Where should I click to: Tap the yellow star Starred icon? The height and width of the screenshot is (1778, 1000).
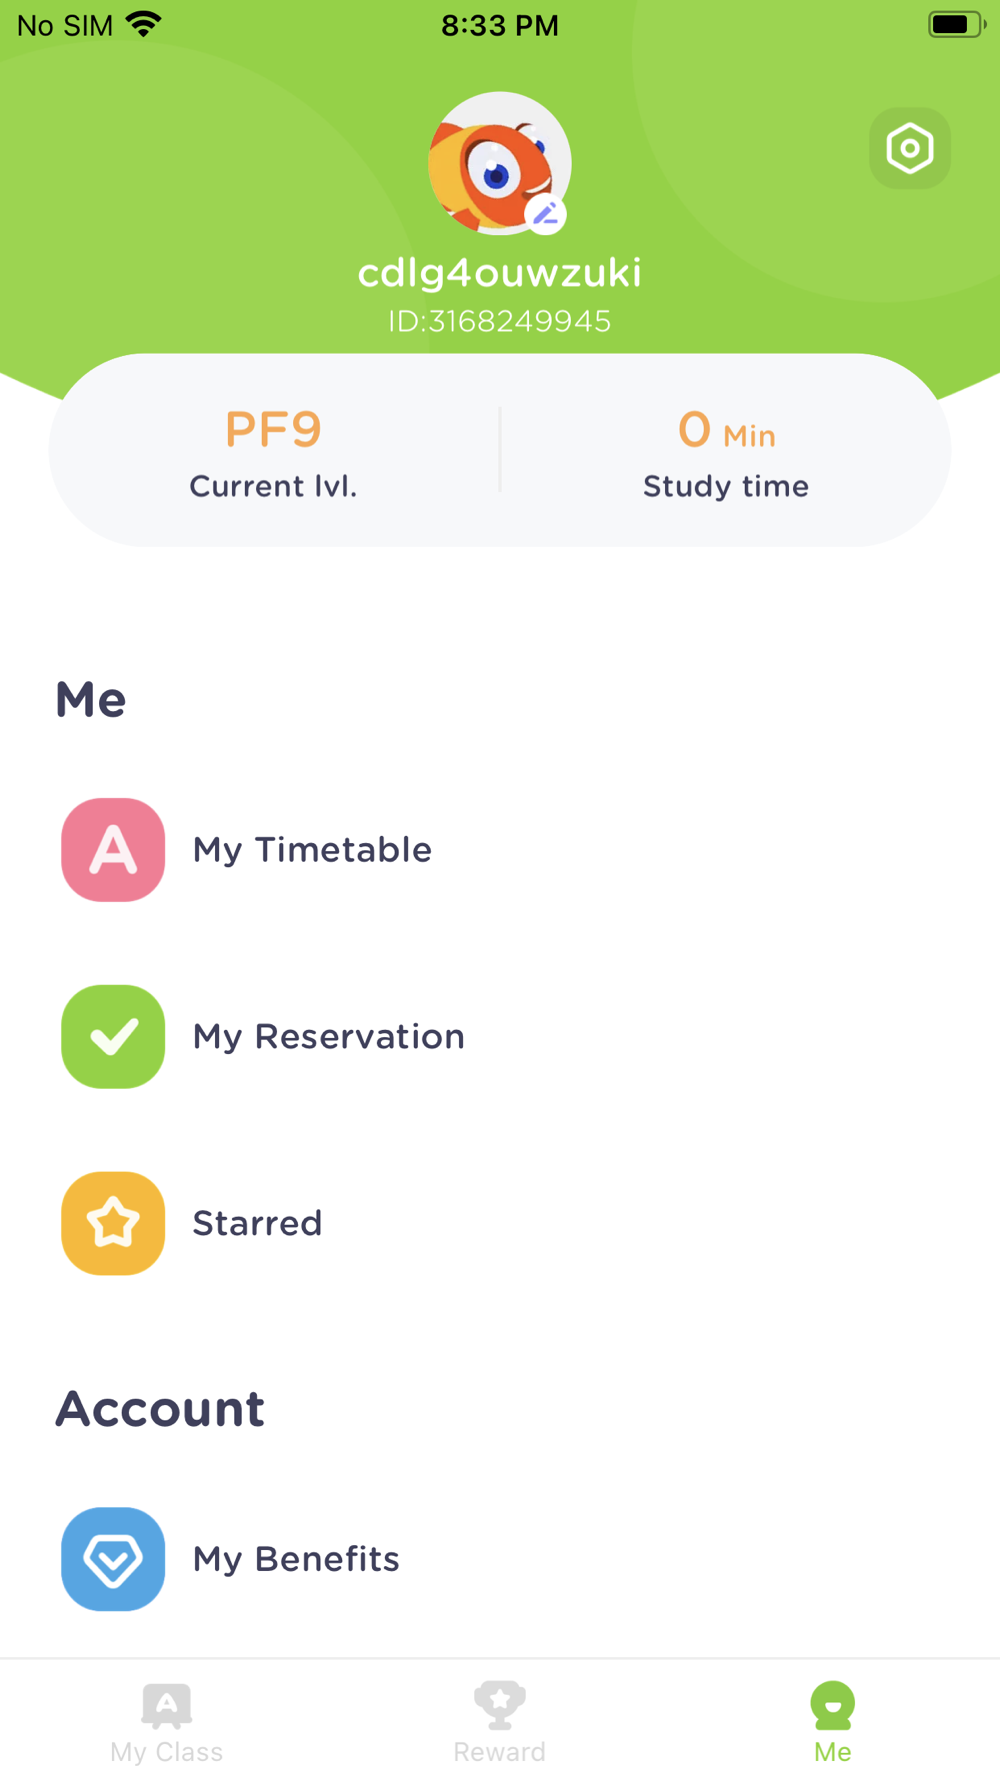click(x=113, y=1223)
